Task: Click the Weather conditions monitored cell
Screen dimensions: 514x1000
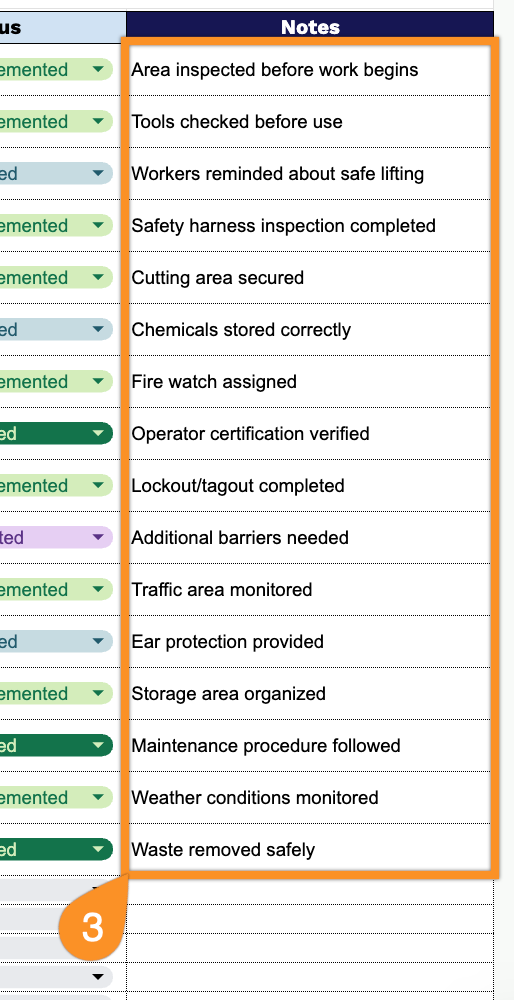Action: 310,797
